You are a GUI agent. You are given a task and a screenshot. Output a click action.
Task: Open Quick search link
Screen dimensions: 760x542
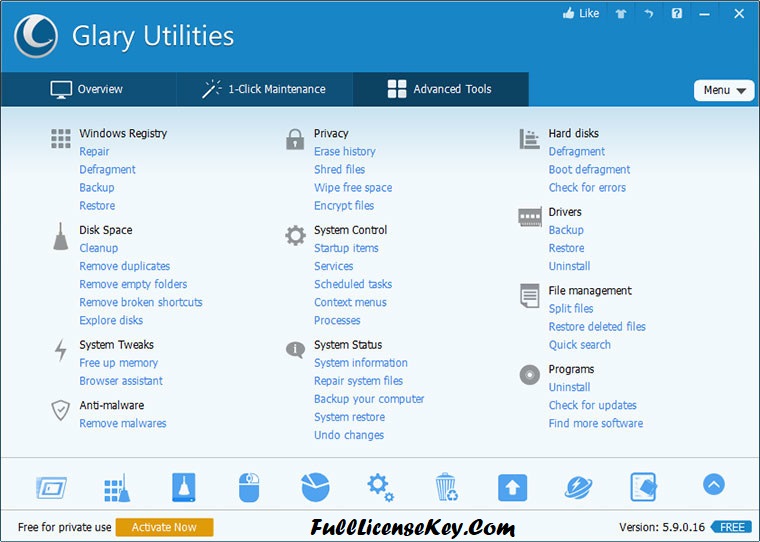(x=580, y=345)
